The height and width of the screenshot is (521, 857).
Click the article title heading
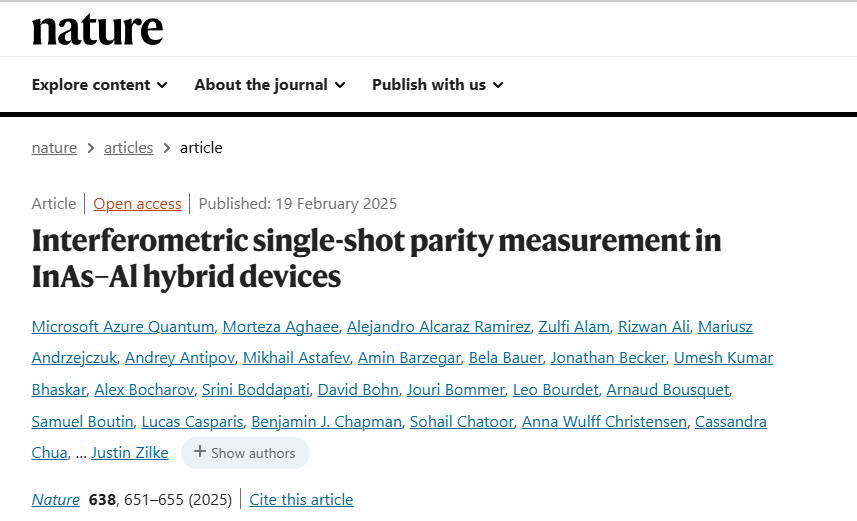376,258
